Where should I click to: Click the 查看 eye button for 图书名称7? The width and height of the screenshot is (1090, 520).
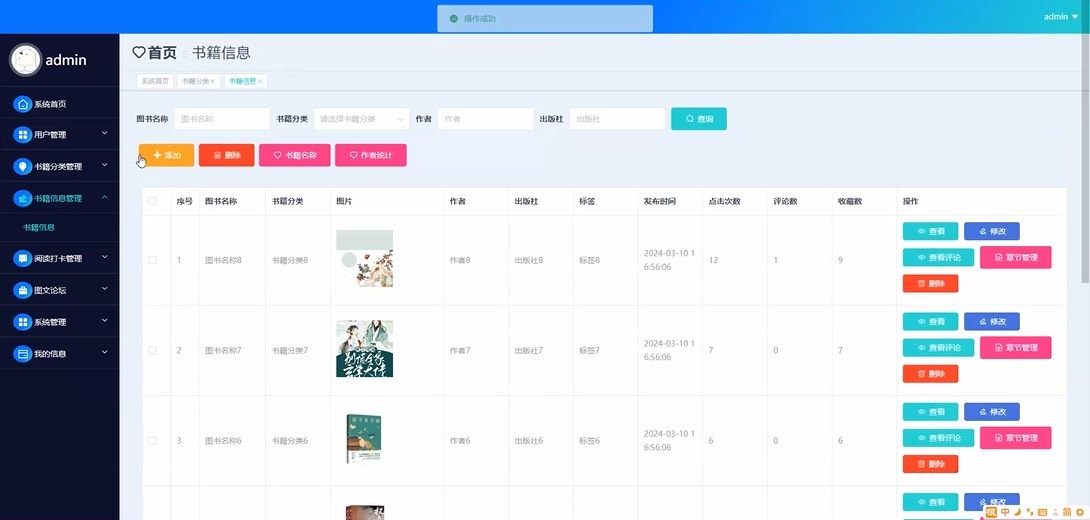click(930, 321)
